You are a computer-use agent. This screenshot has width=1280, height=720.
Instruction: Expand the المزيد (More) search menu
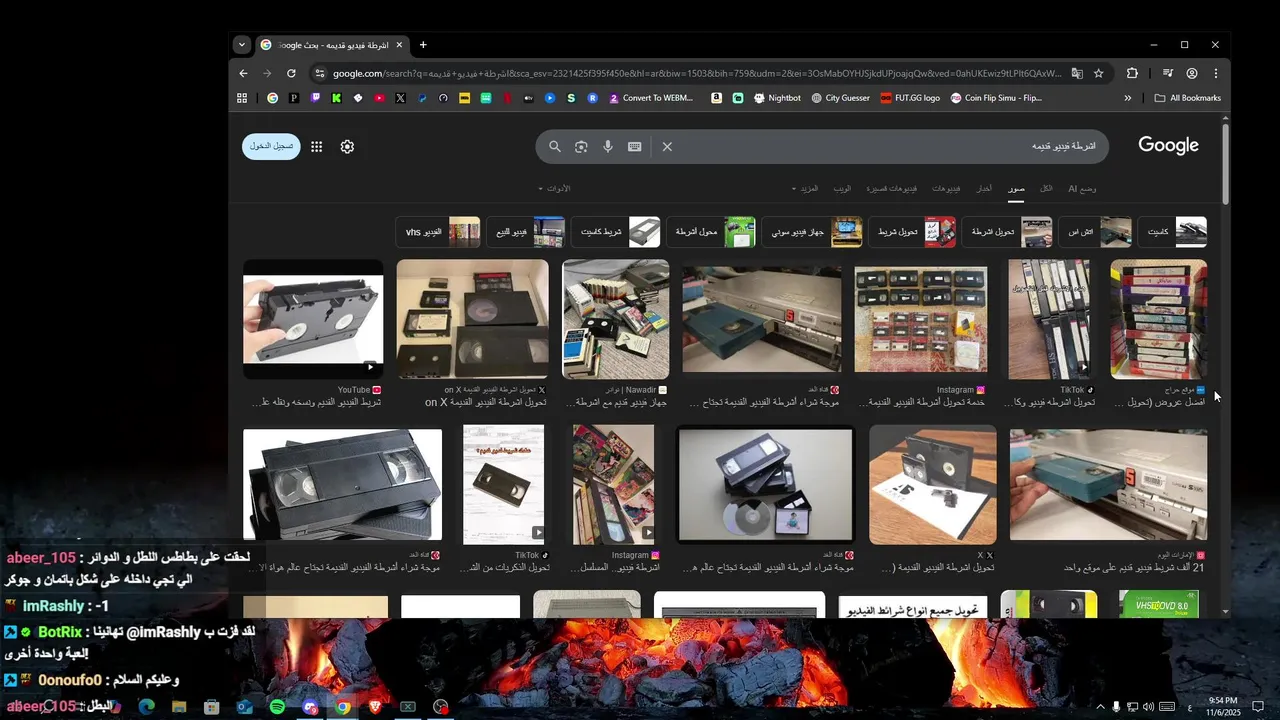coord(807,188)
